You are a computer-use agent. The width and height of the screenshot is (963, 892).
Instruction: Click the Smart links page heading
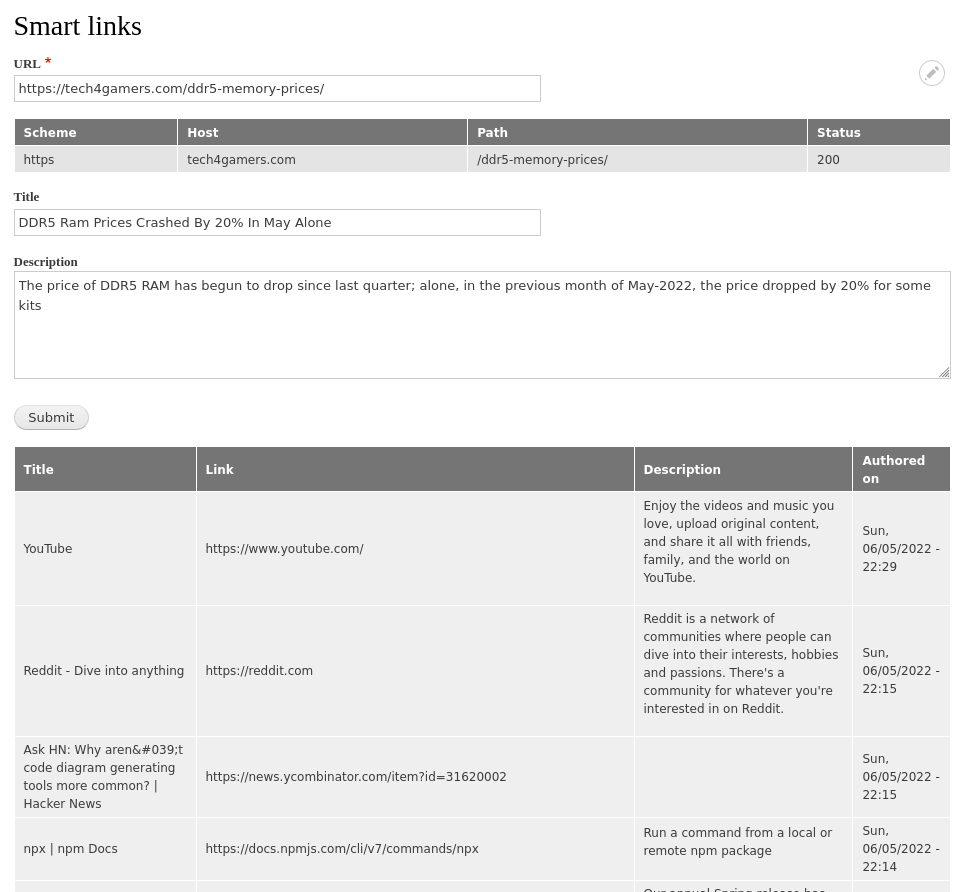pyautogui.click(x=77, y=25)
